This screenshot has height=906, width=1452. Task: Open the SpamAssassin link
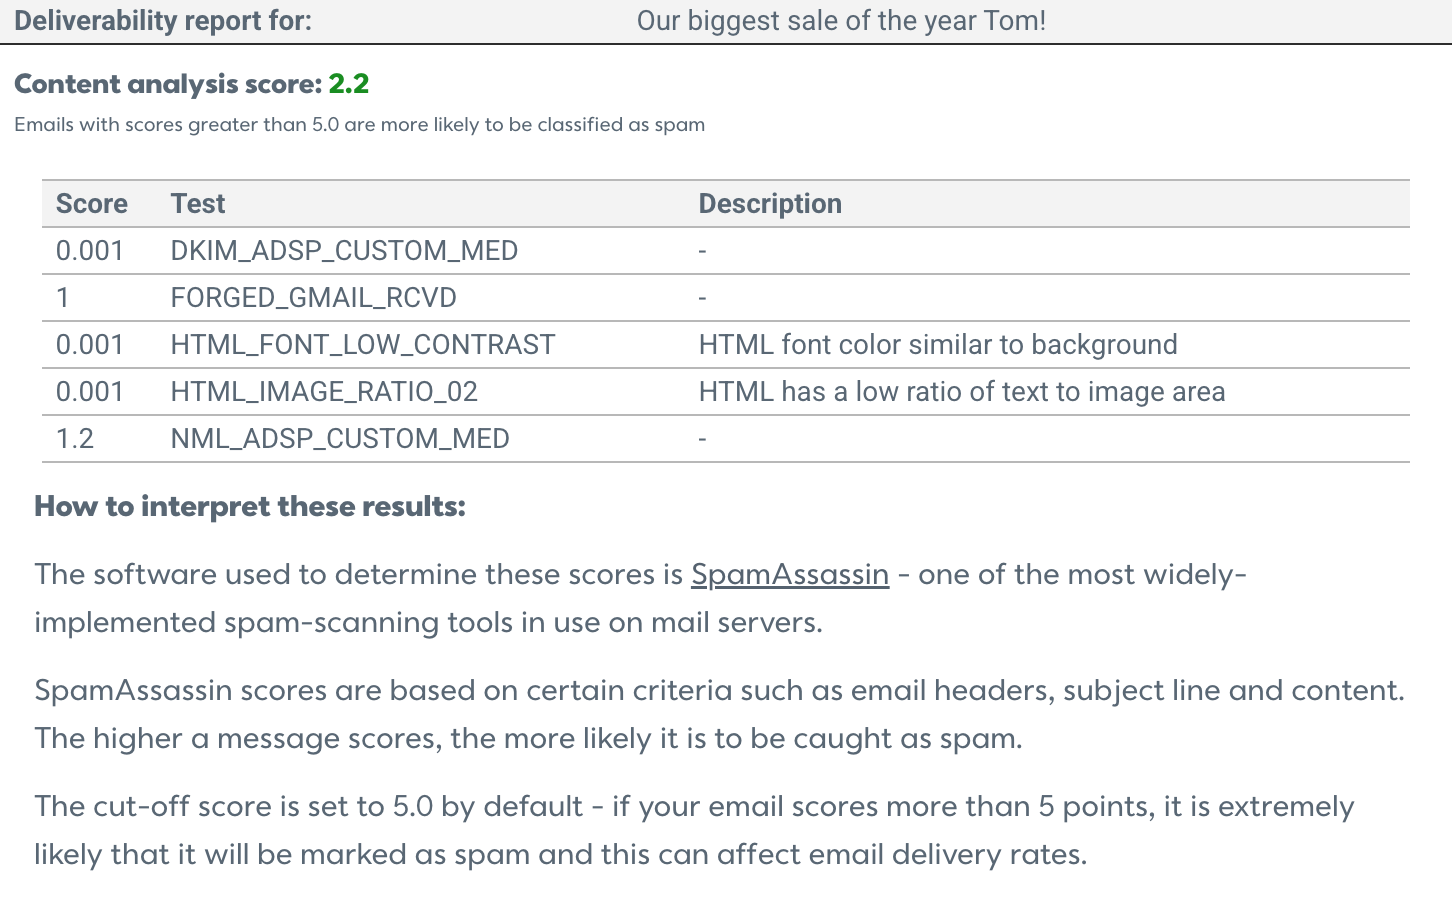point(790,575)
